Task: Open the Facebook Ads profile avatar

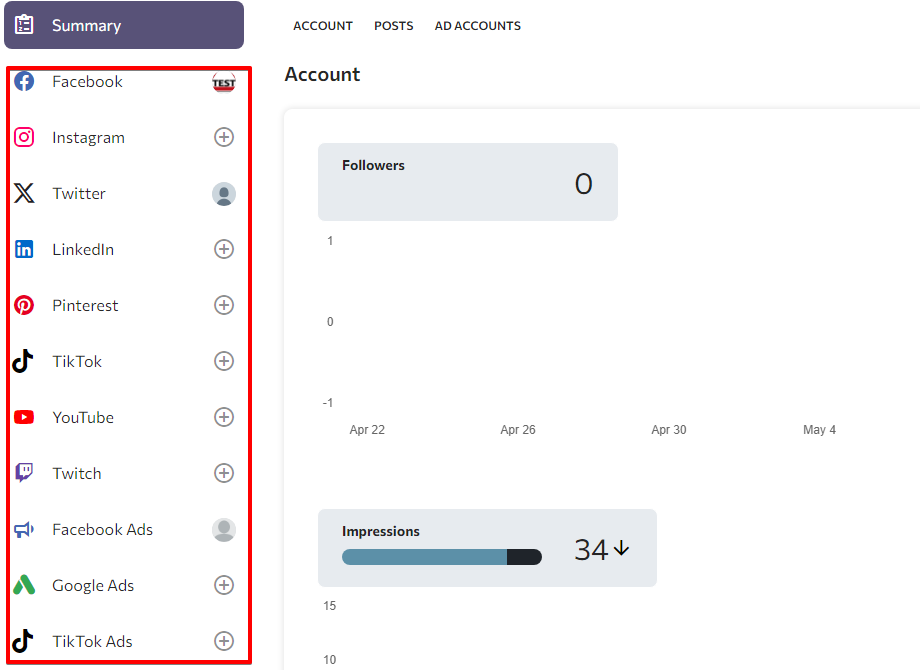Action: [224, 530]
